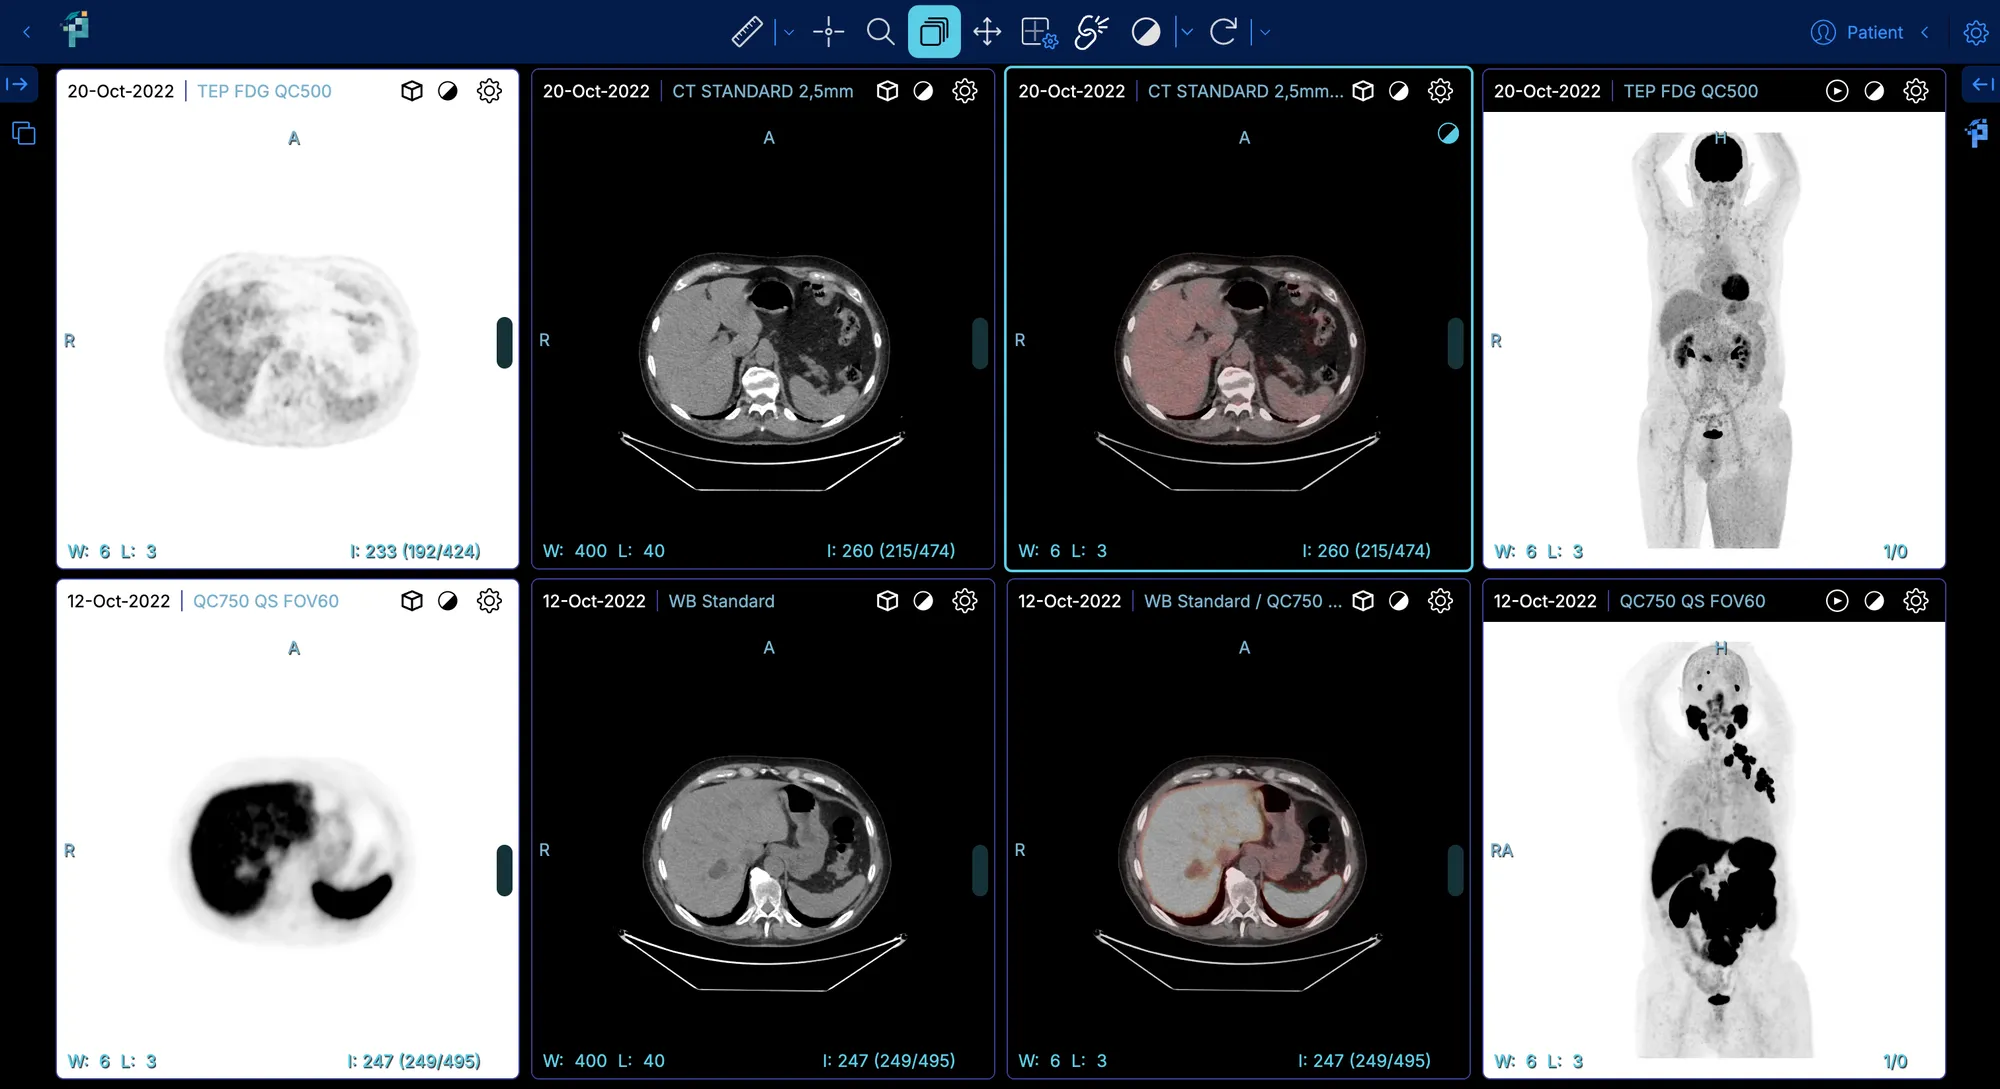2000x1089 pixels.
Task: Go back with the top-left chevron
Action: pos(27,32)
